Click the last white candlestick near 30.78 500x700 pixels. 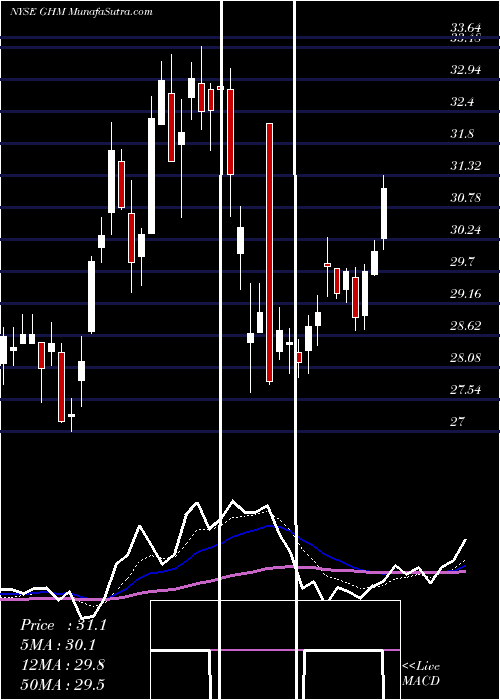(383, 213)
